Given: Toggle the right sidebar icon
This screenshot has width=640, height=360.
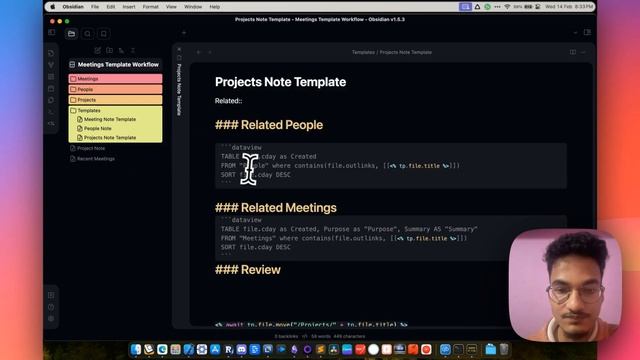Looking at the screenshot, I should (587, 33).
